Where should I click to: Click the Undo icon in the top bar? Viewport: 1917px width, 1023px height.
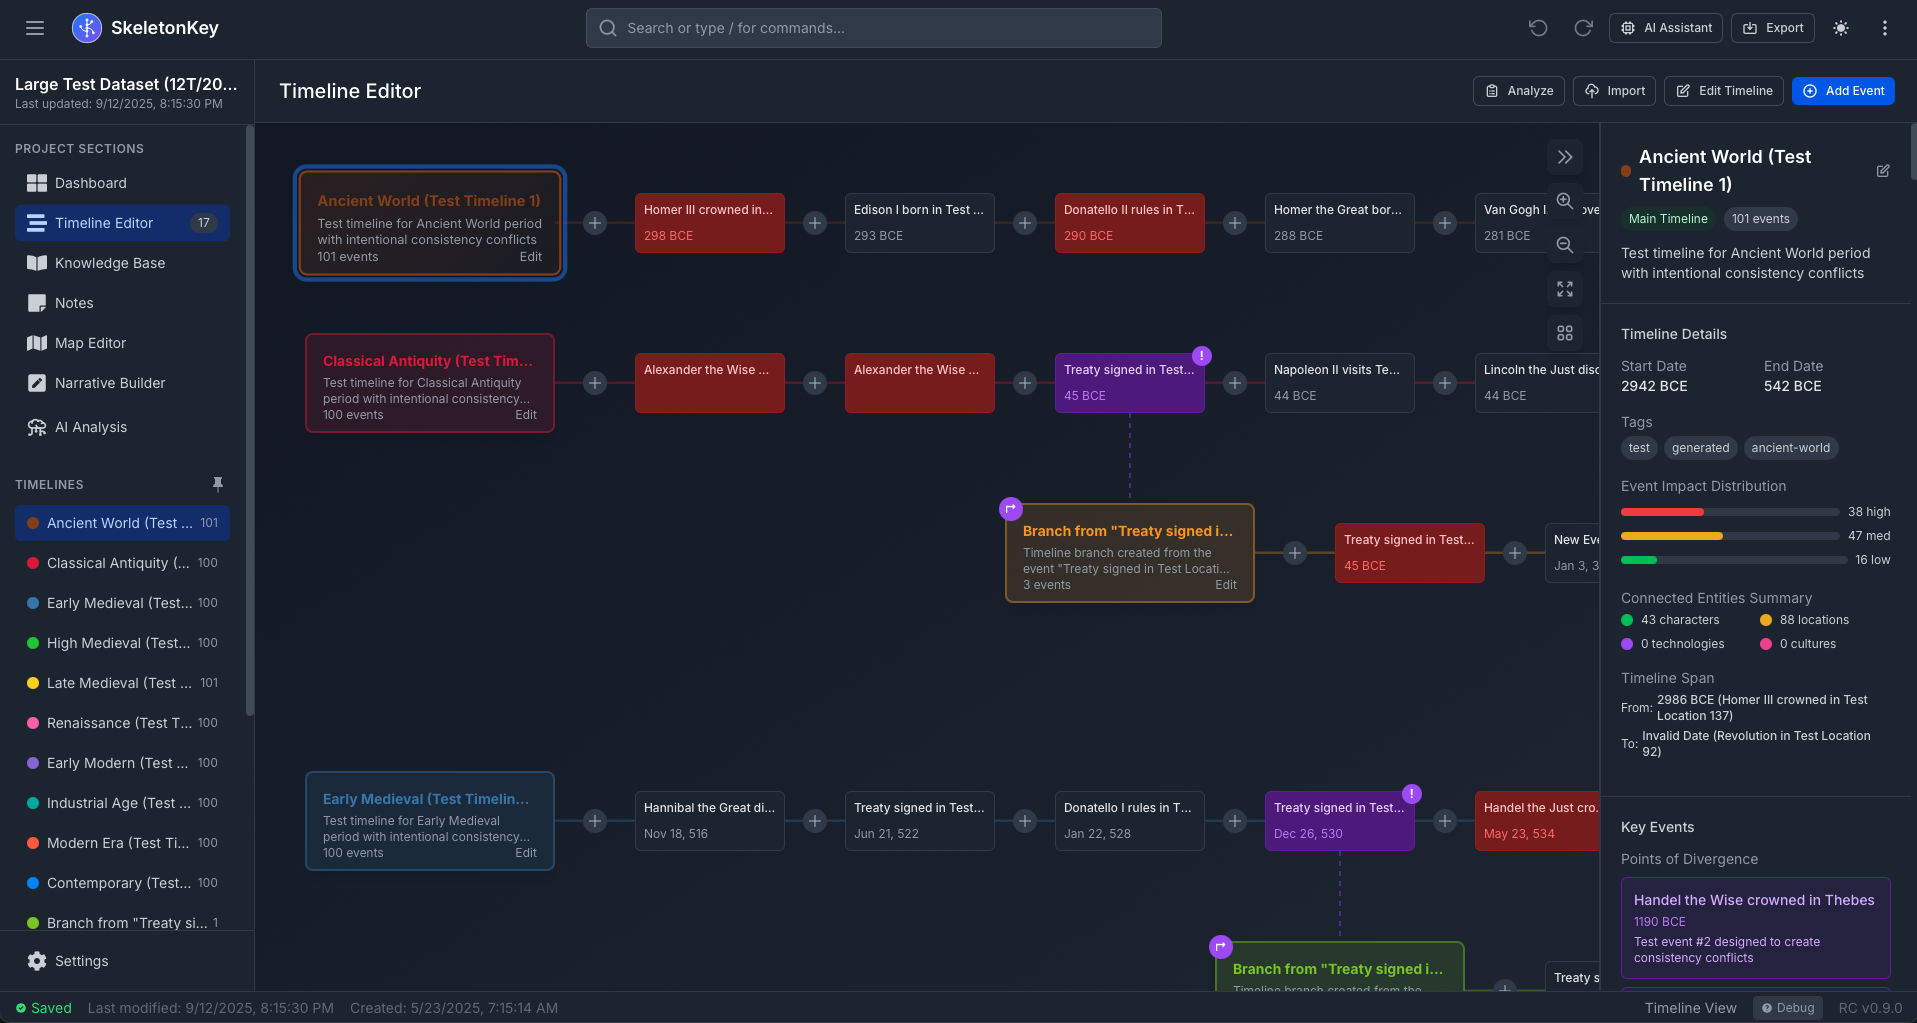click(x=1538, y=28)
